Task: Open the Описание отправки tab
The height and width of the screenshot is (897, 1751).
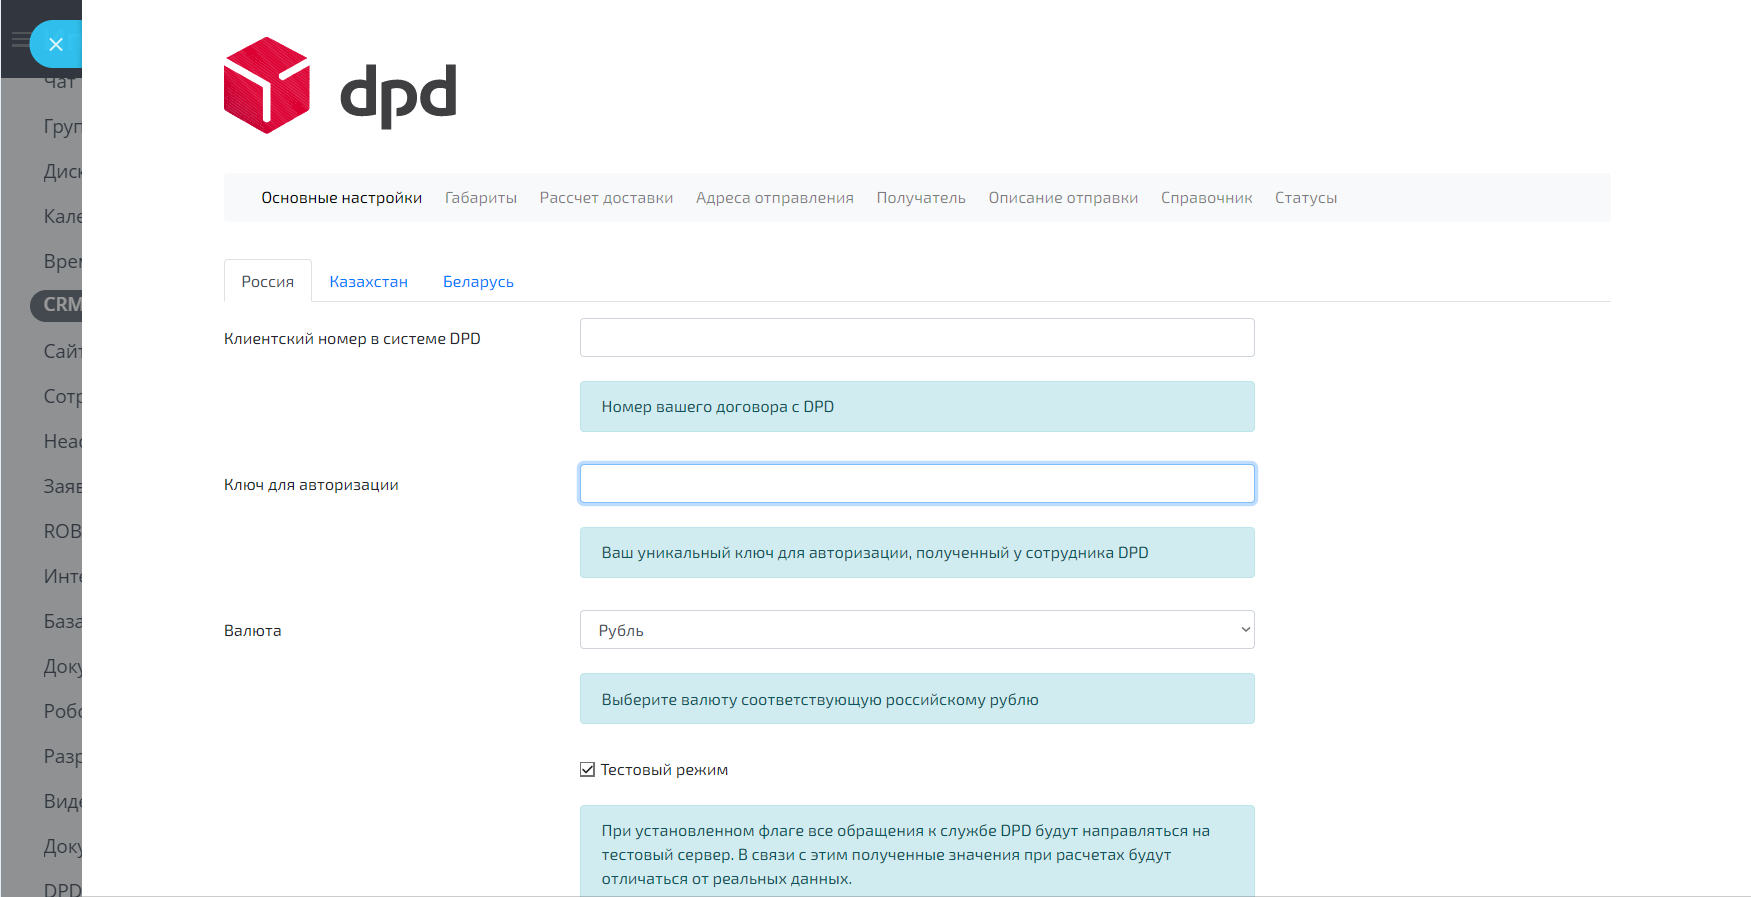Action: [1063, 198]
